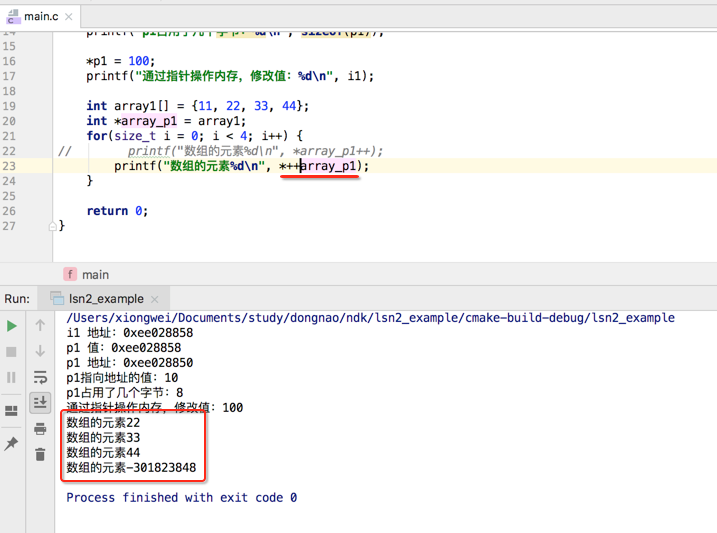Image resolution: width=717 pixels, height=533 pixels.
Task: Pin the lsn2_example run tab
Action: (x=11, y=443)
